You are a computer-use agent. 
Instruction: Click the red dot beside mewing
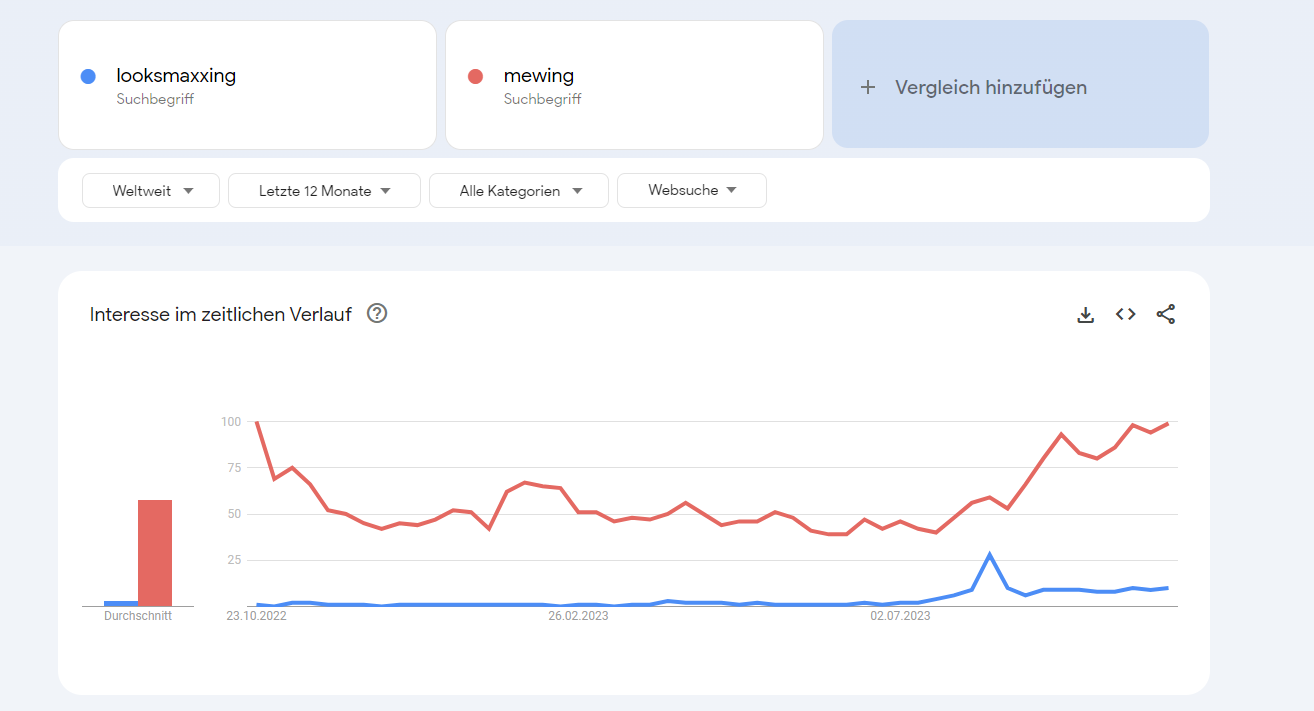click(x=476, y=76)
